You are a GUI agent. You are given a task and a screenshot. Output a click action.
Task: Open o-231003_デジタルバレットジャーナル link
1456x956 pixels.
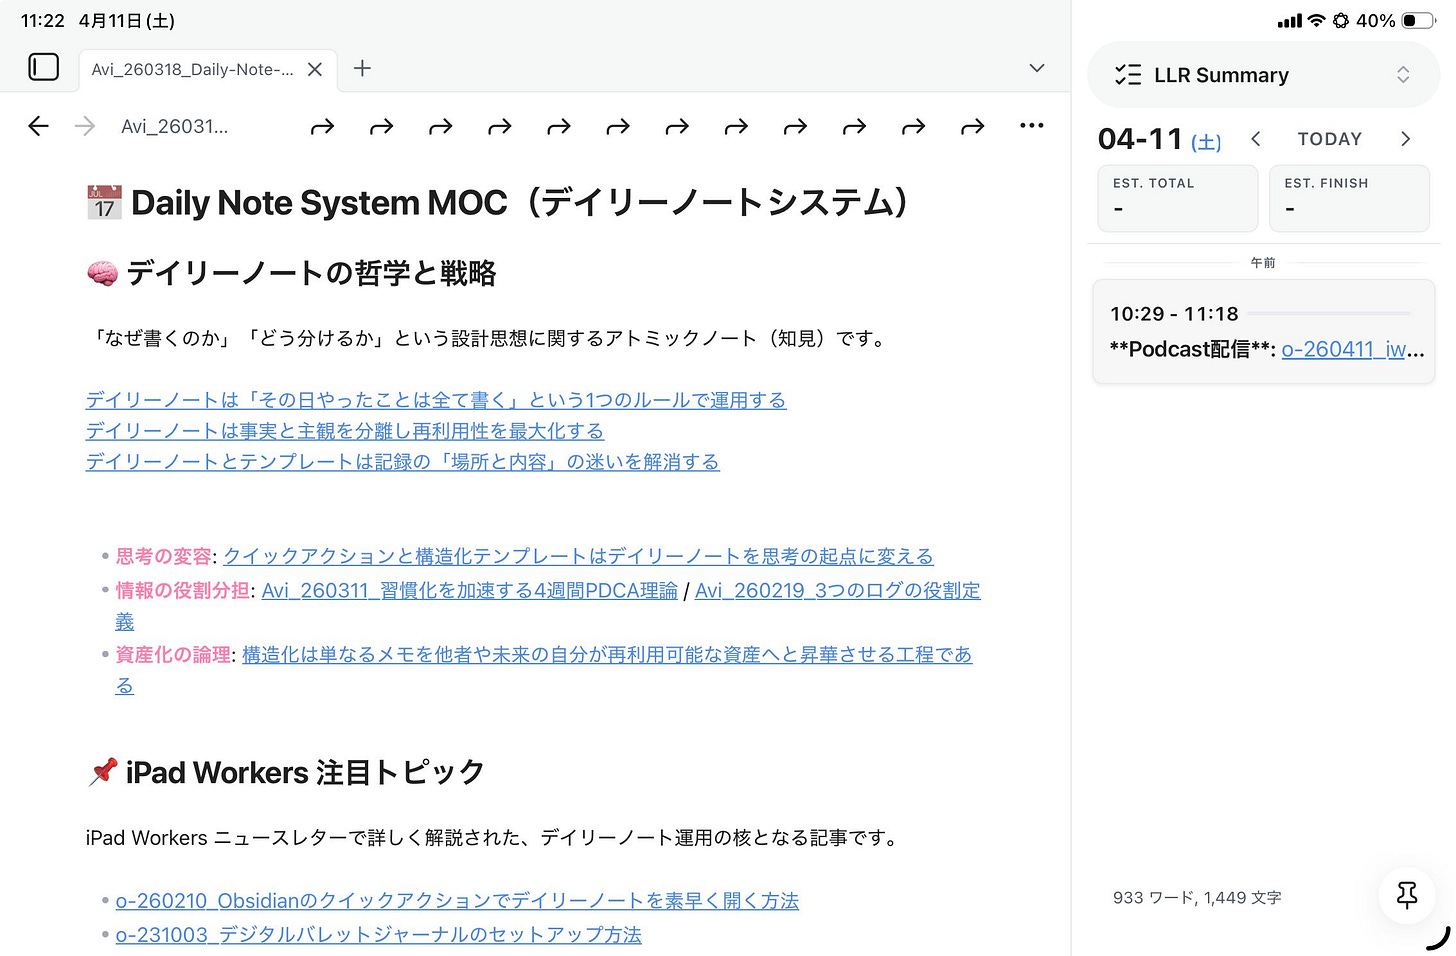pos(378,935)
